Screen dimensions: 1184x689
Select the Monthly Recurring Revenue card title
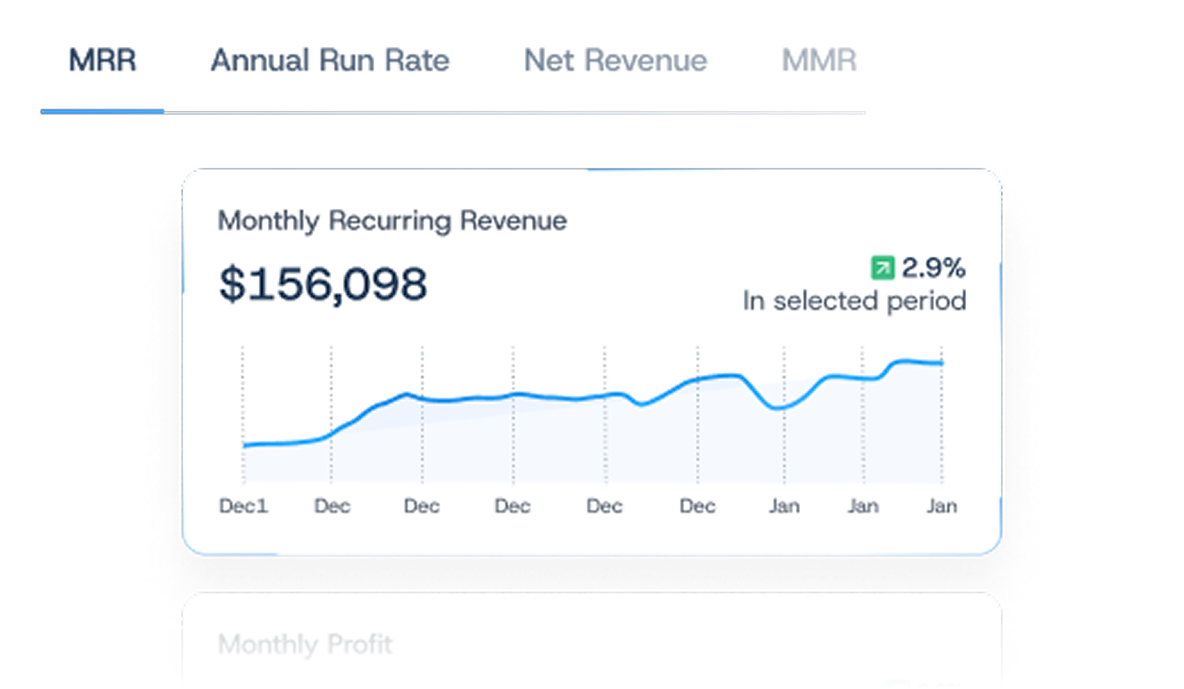[392, 221]
